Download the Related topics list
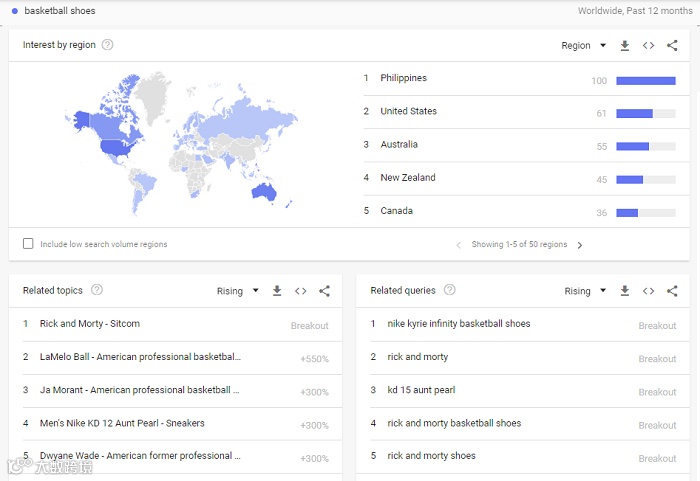Screen dimensions: 700x481 [x=277, y=291]
